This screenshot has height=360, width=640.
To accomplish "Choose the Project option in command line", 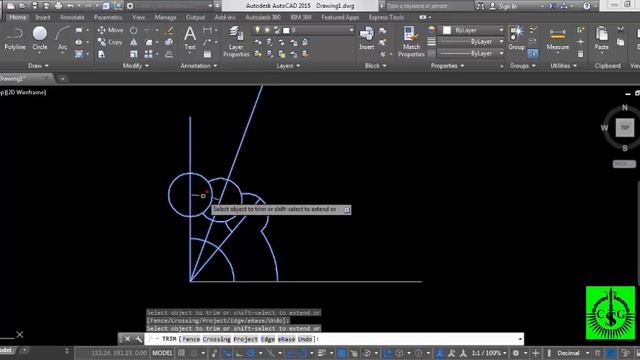I will 246,339.
